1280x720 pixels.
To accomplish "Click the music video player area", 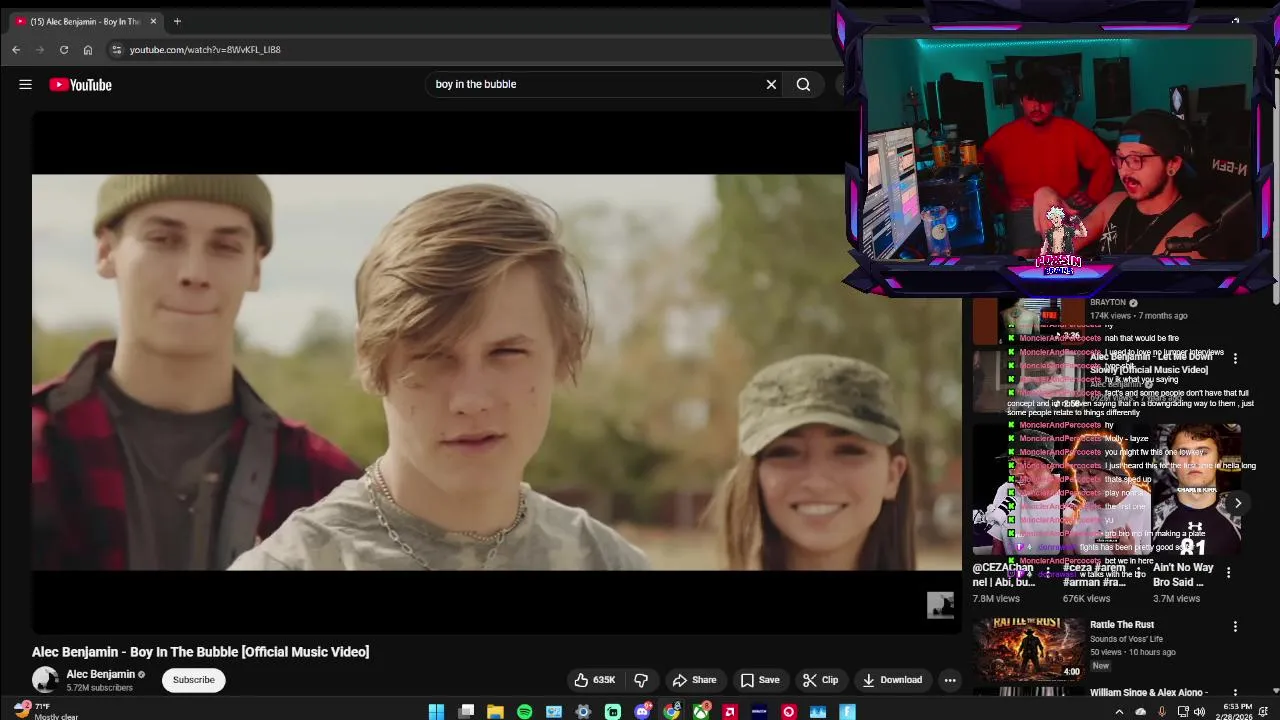I will 496,372.
